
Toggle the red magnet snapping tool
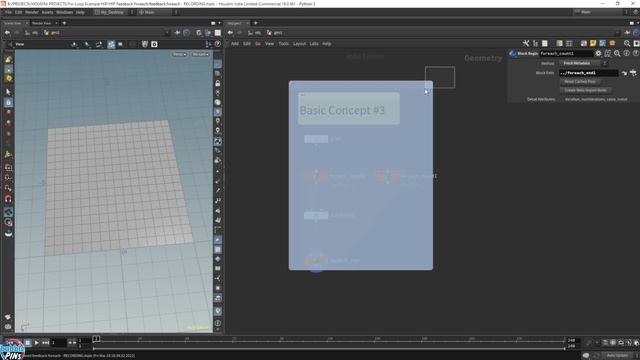(x=8, y=199)
